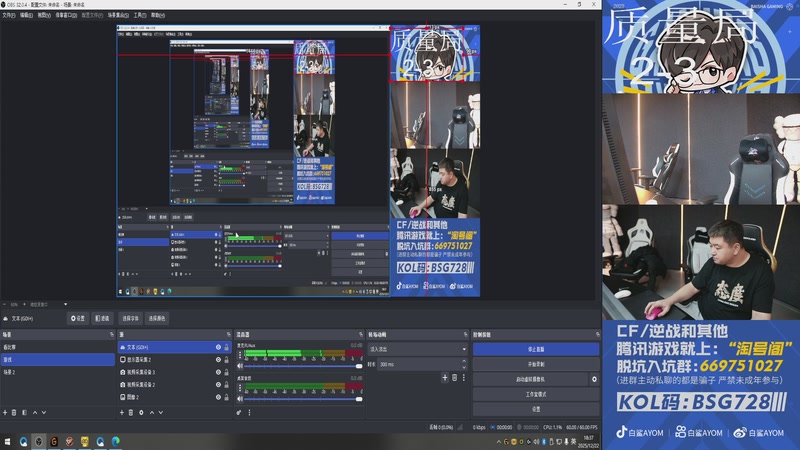Move scene down with Scenes down arrow
The width and height of the screenshot is (800, 450).
coord(44,412)
